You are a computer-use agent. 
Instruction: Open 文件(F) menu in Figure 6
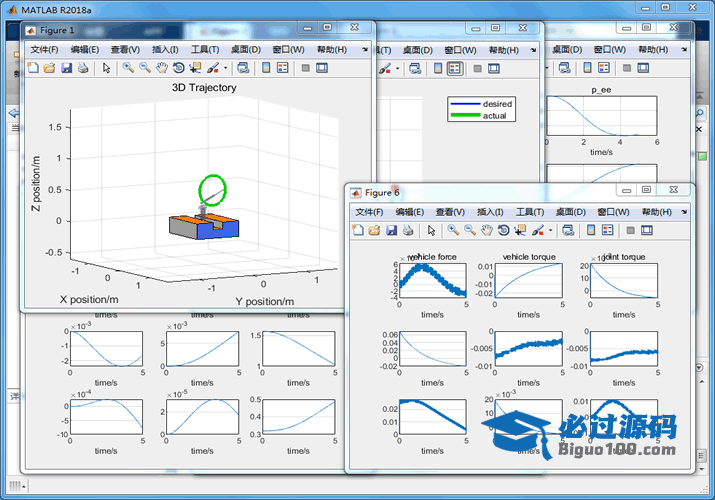[x=369, y=211]
